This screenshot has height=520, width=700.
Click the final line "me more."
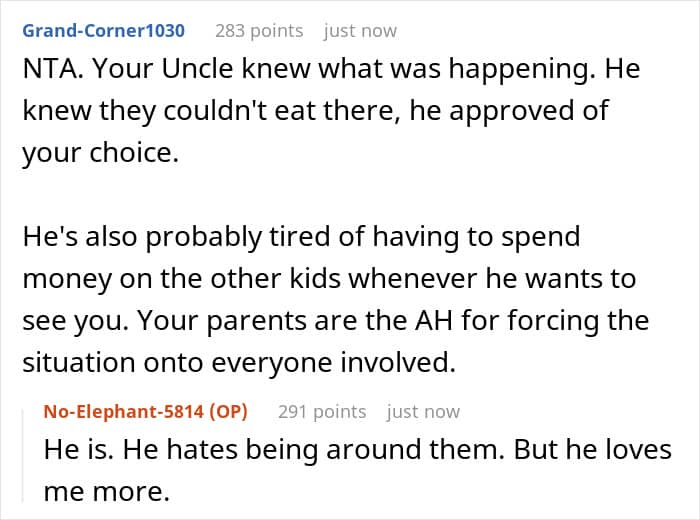[107, 491]
